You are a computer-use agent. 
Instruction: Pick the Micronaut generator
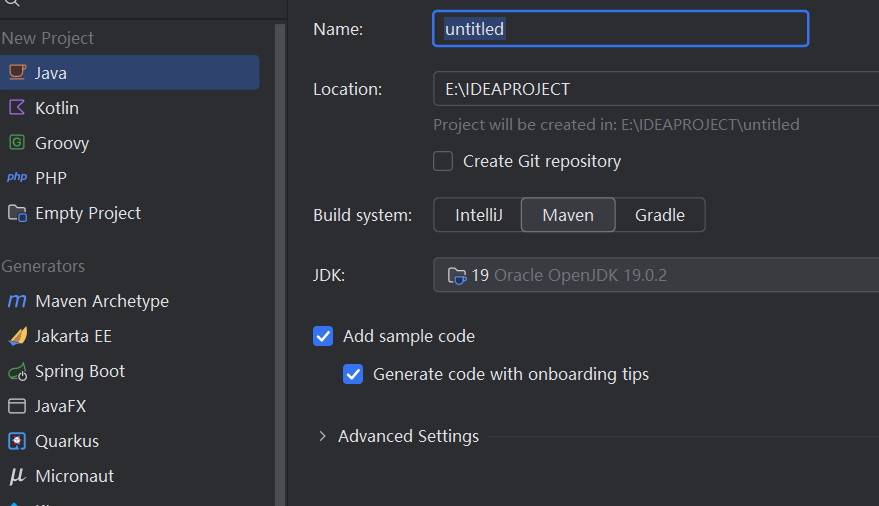coord(129,476)
